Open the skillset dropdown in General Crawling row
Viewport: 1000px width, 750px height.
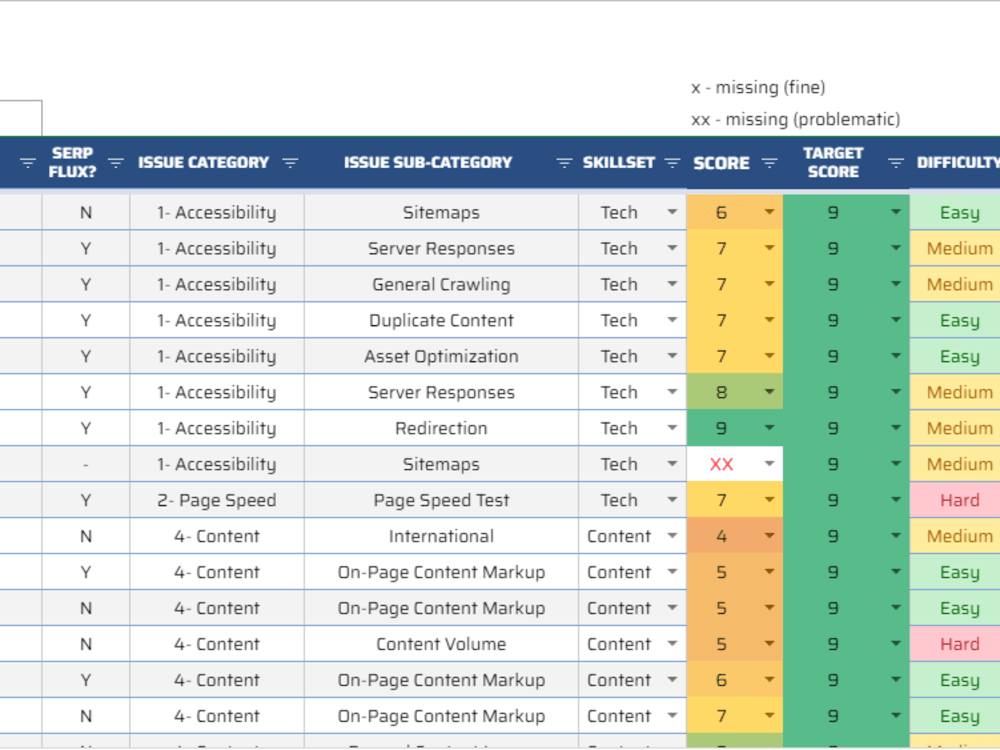(672, 284)
